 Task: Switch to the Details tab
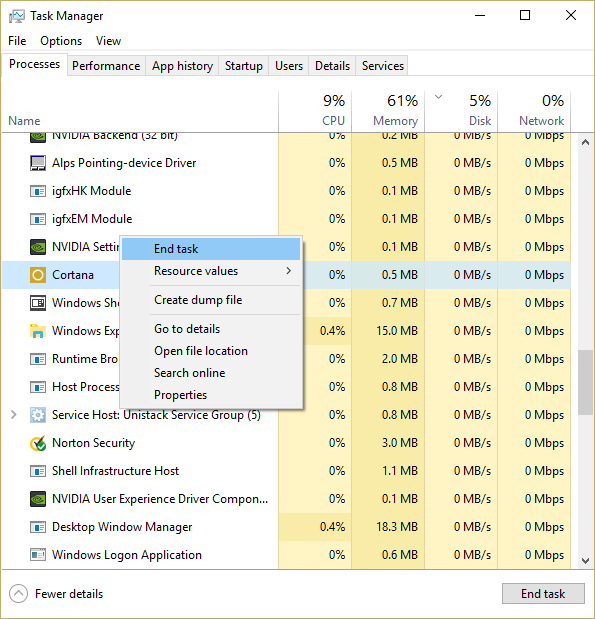point(332,66)
